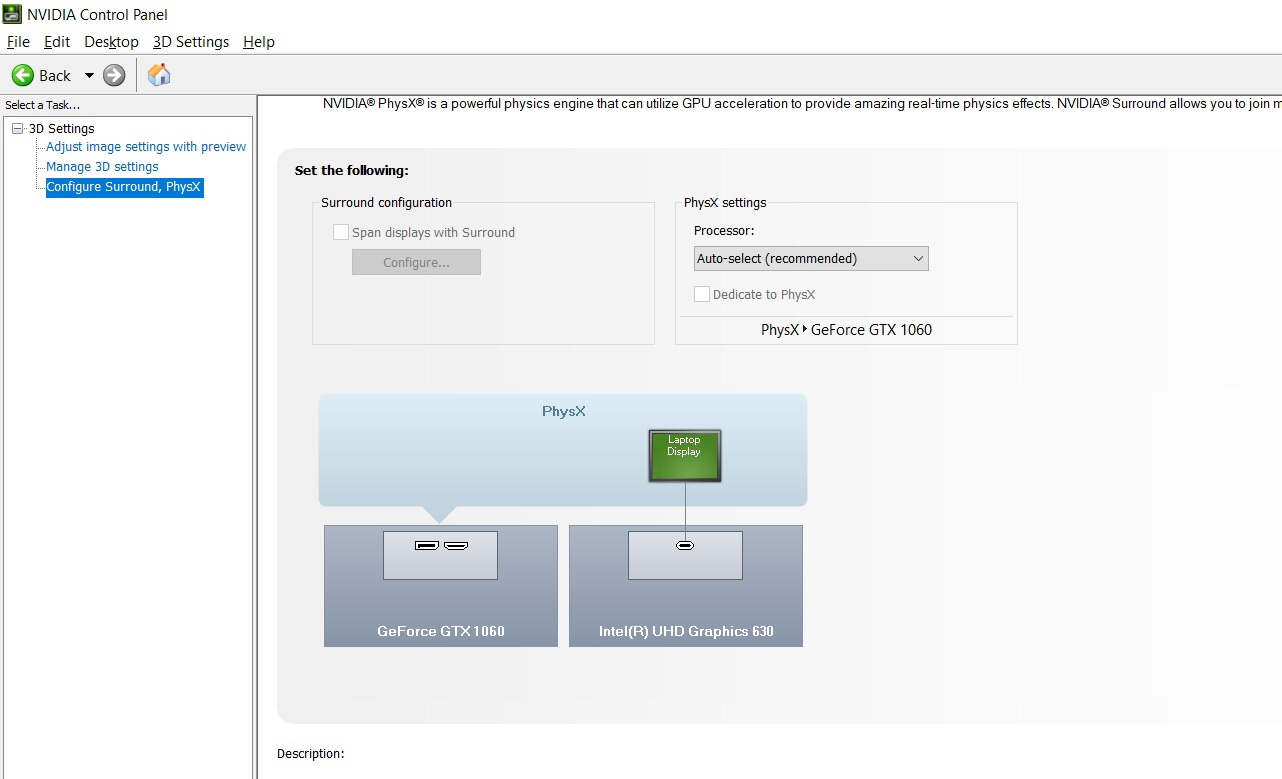Click the green Back arrow icon
The height and width of the screenshot is (779, 1282).
click(22, 75)
